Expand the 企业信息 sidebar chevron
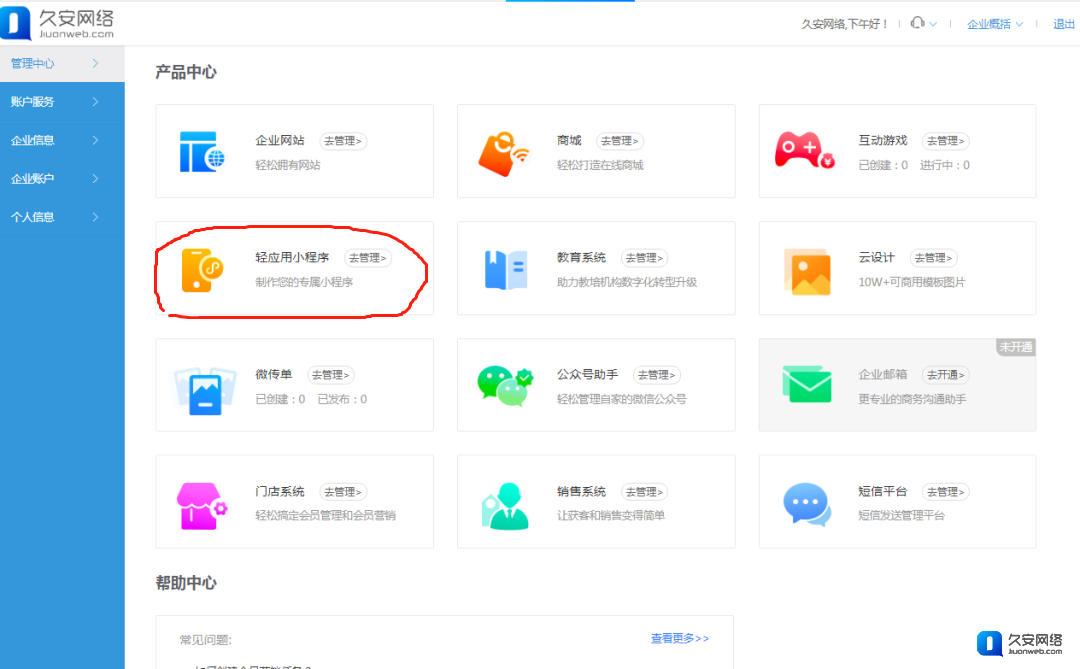 click(95, 141)
